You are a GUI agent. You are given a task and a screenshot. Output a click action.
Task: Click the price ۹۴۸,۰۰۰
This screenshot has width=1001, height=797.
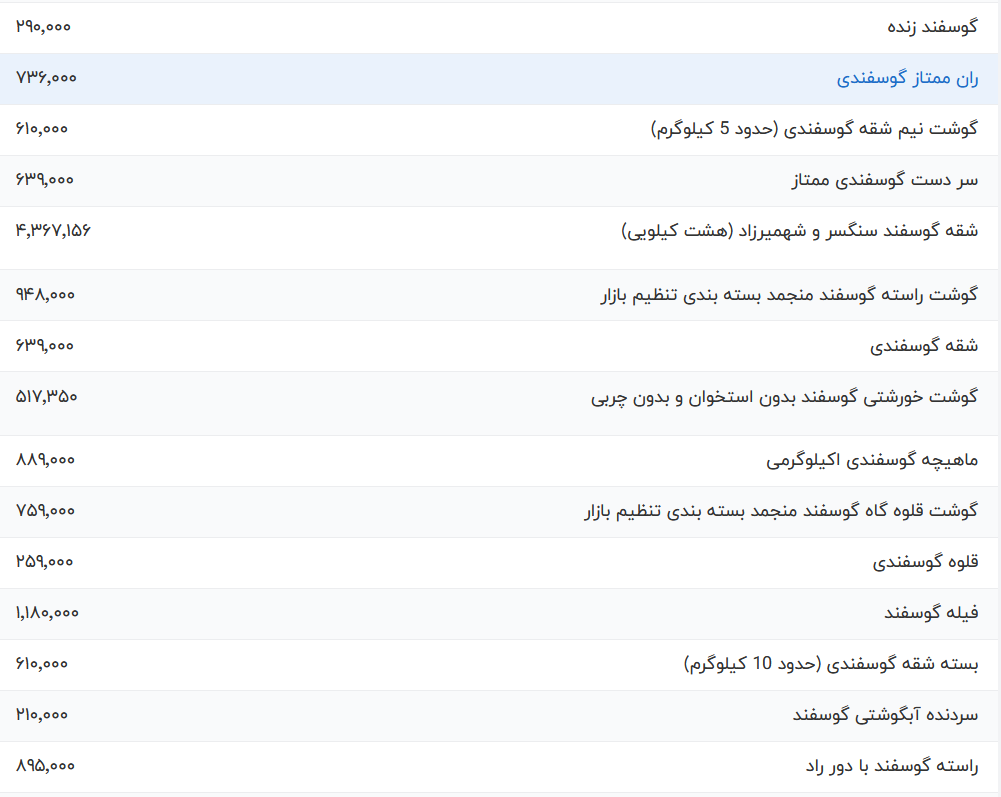(x=45, y=295)
